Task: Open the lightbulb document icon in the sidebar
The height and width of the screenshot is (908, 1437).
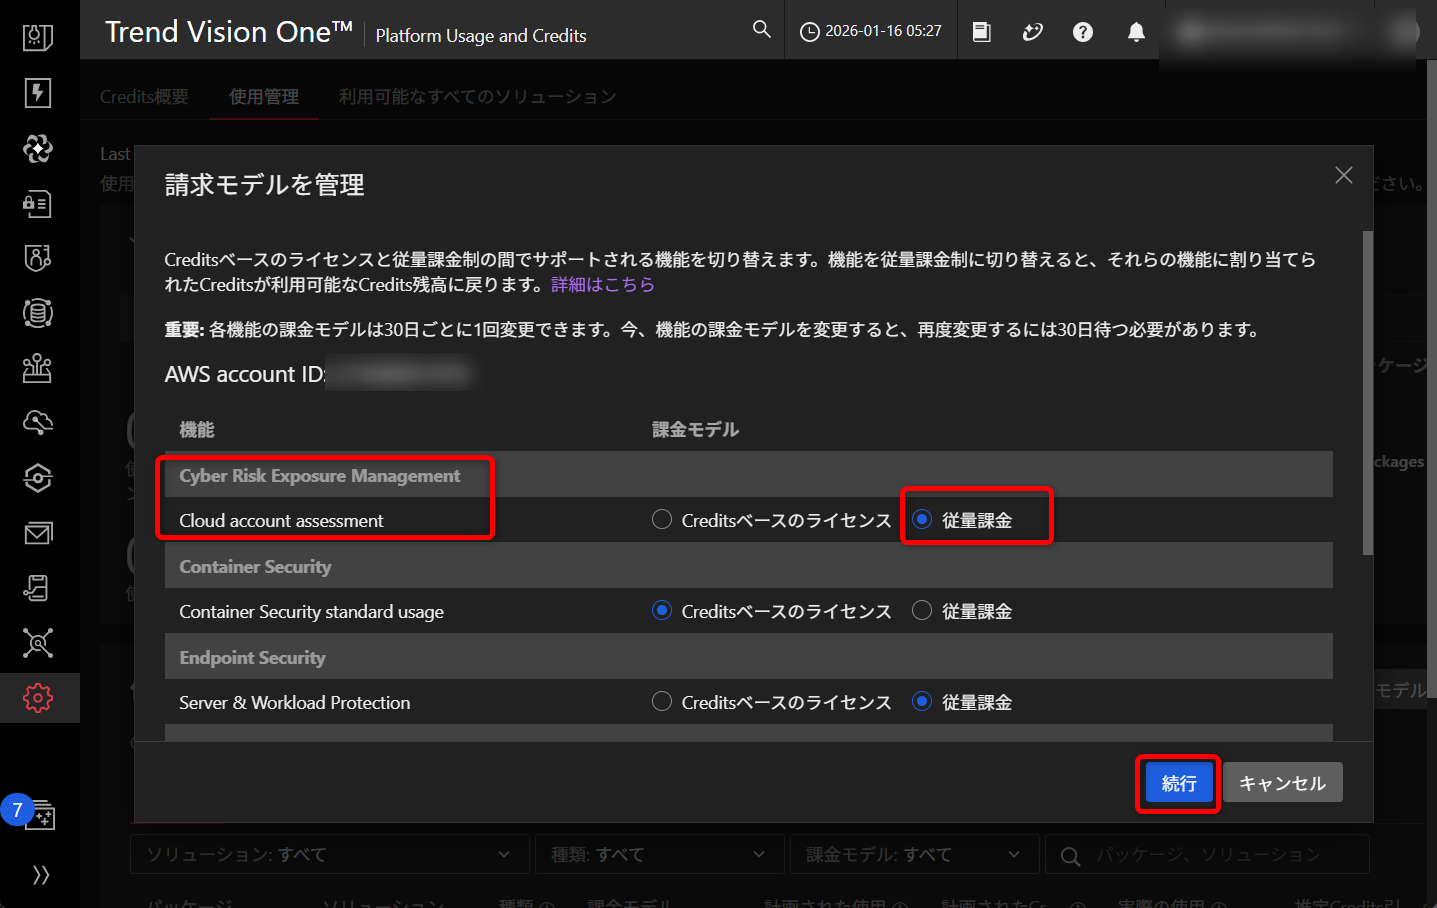Action: (x=38, y=38)
